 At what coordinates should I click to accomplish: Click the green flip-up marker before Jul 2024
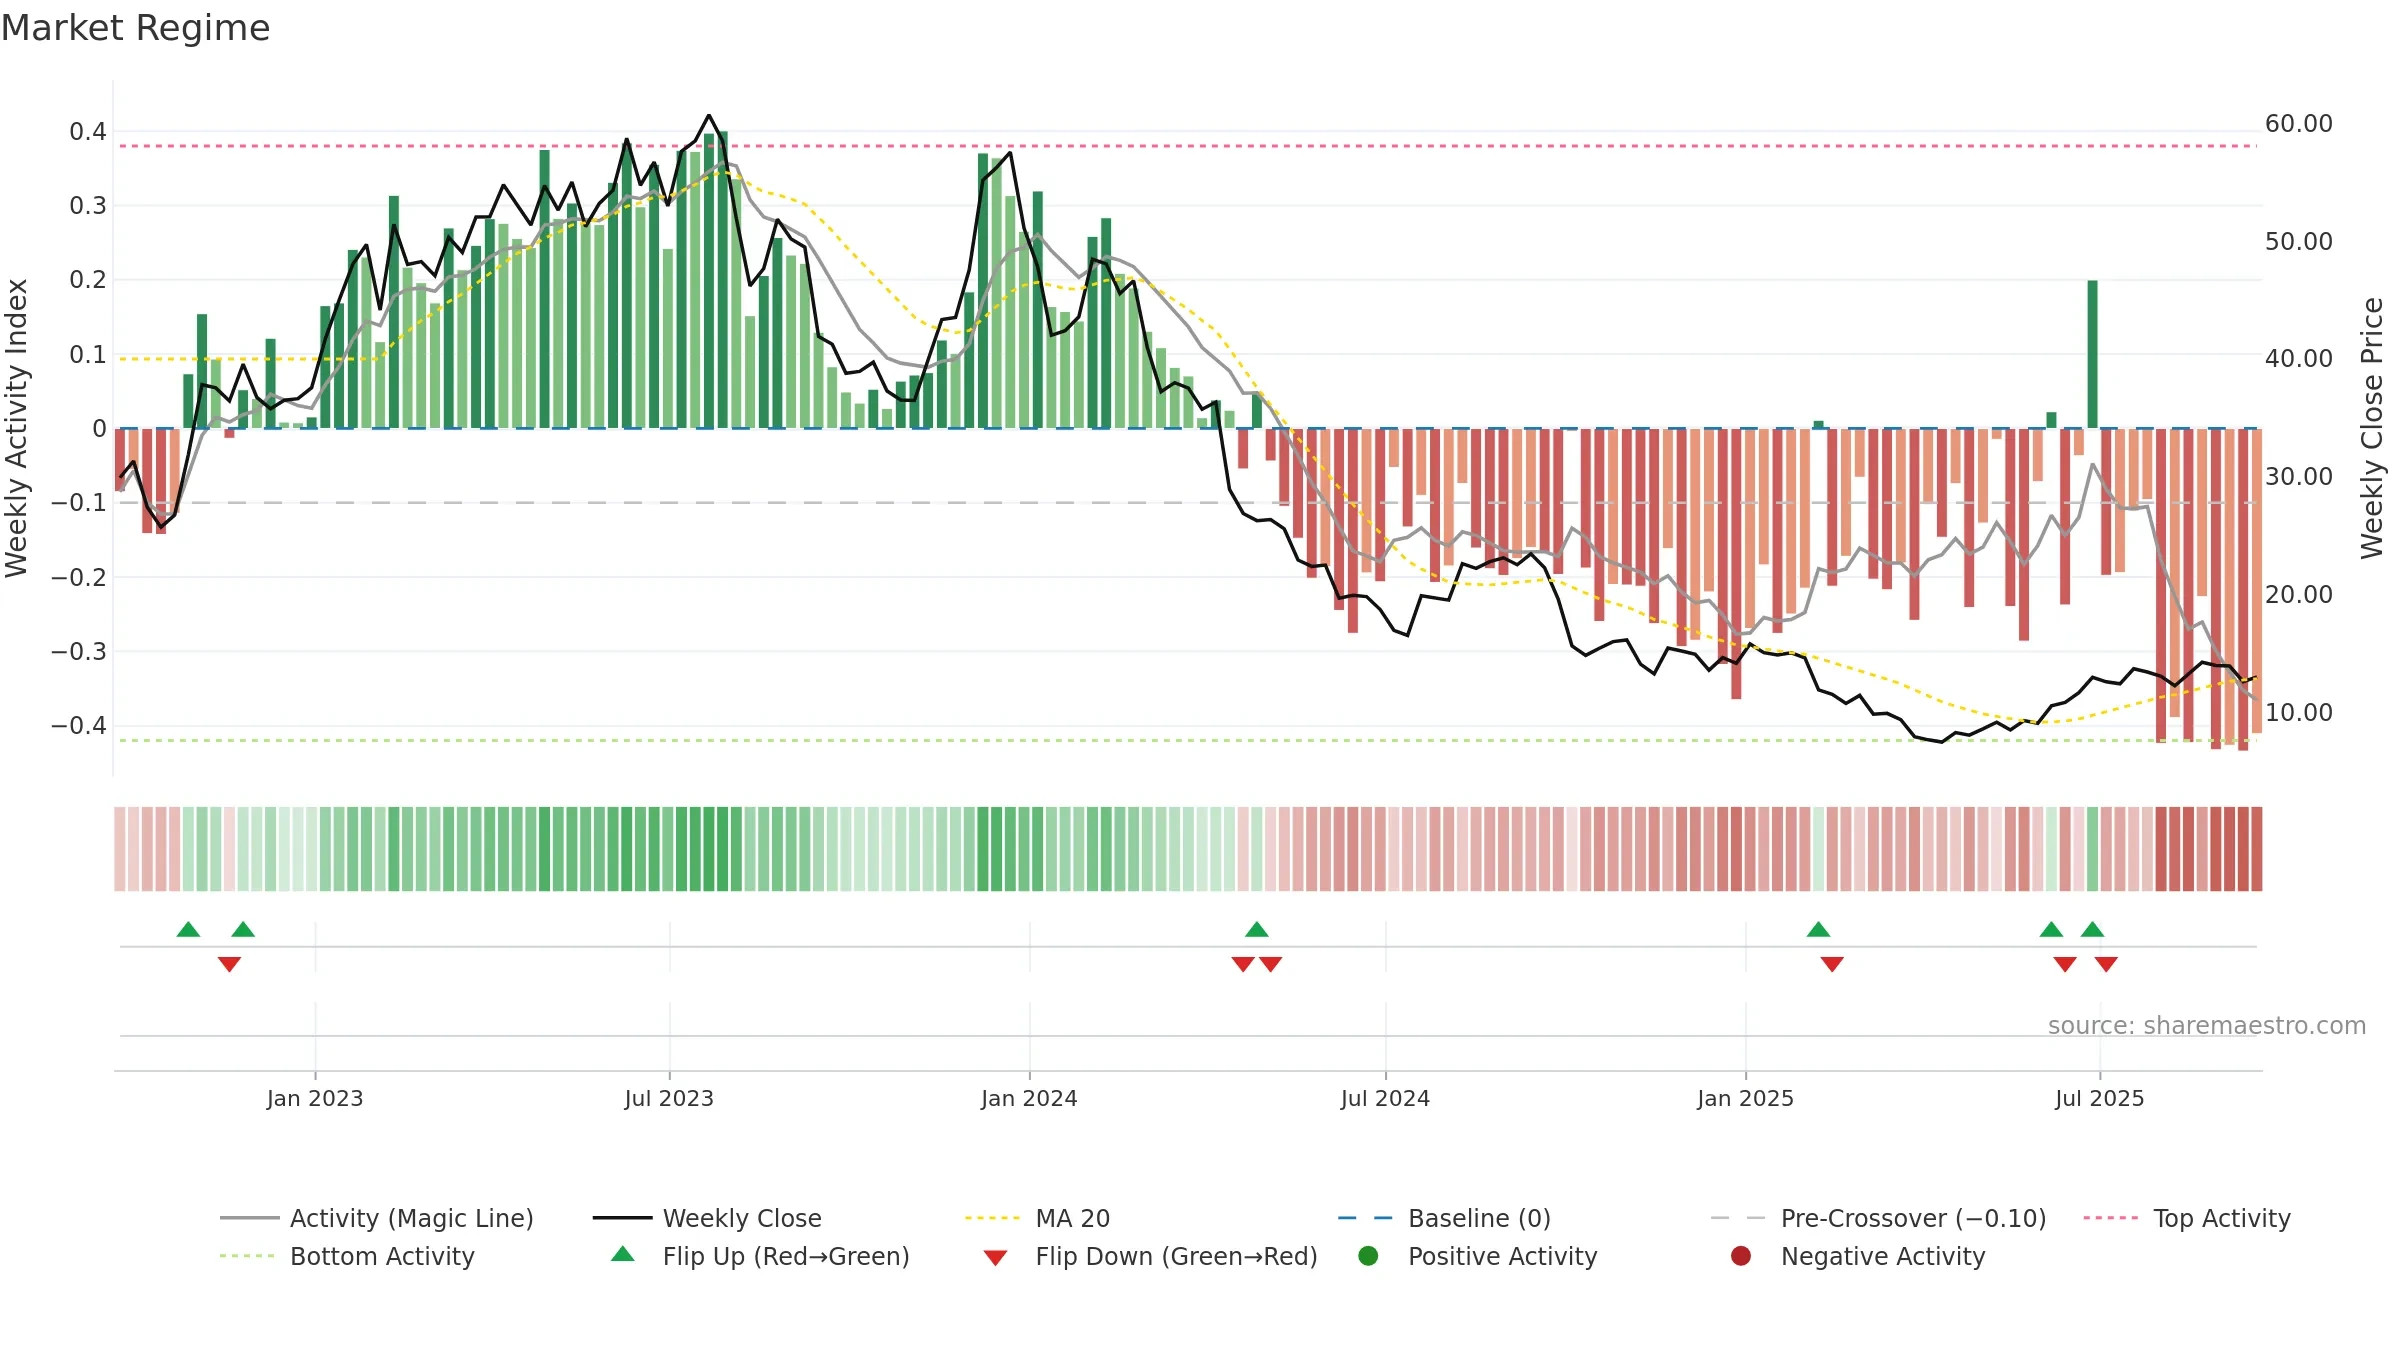coord(1257,929)
